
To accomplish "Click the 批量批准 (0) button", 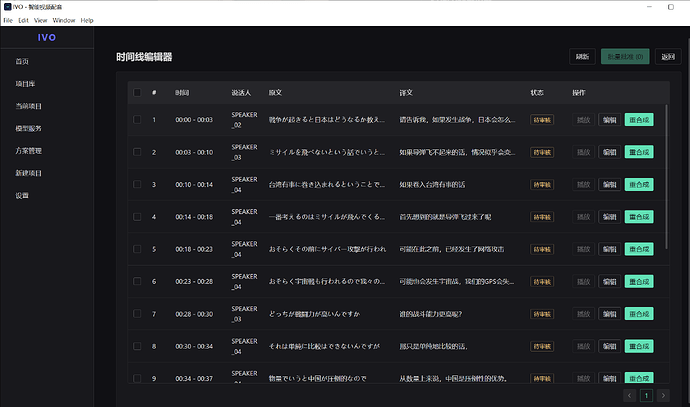I will tap(625, 56).
